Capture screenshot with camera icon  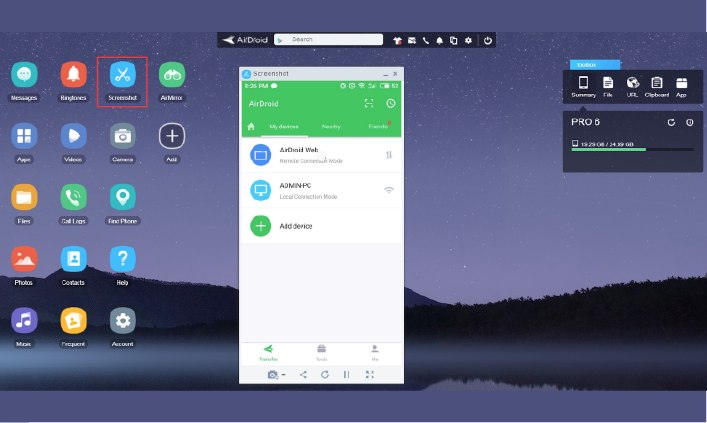[272, 375]
